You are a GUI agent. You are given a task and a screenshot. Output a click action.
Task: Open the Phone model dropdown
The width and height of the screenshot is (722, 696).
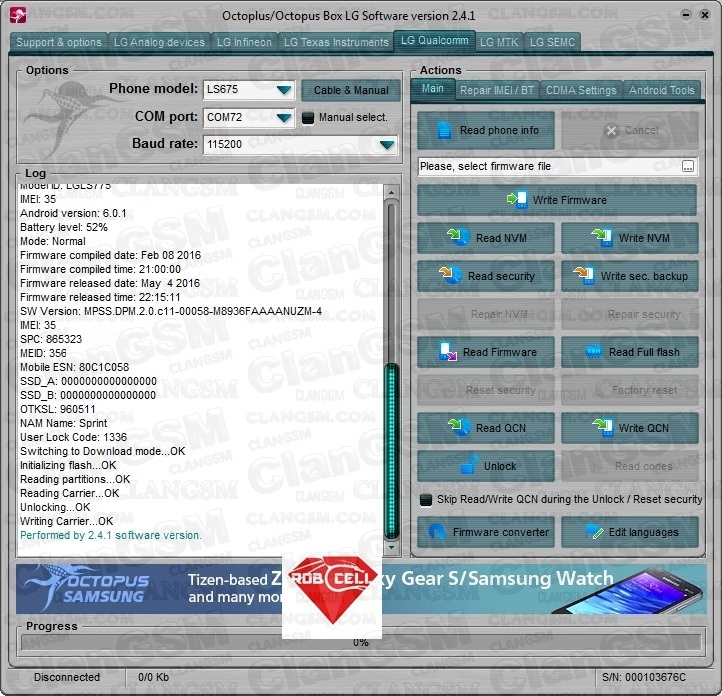pos(284,89)
